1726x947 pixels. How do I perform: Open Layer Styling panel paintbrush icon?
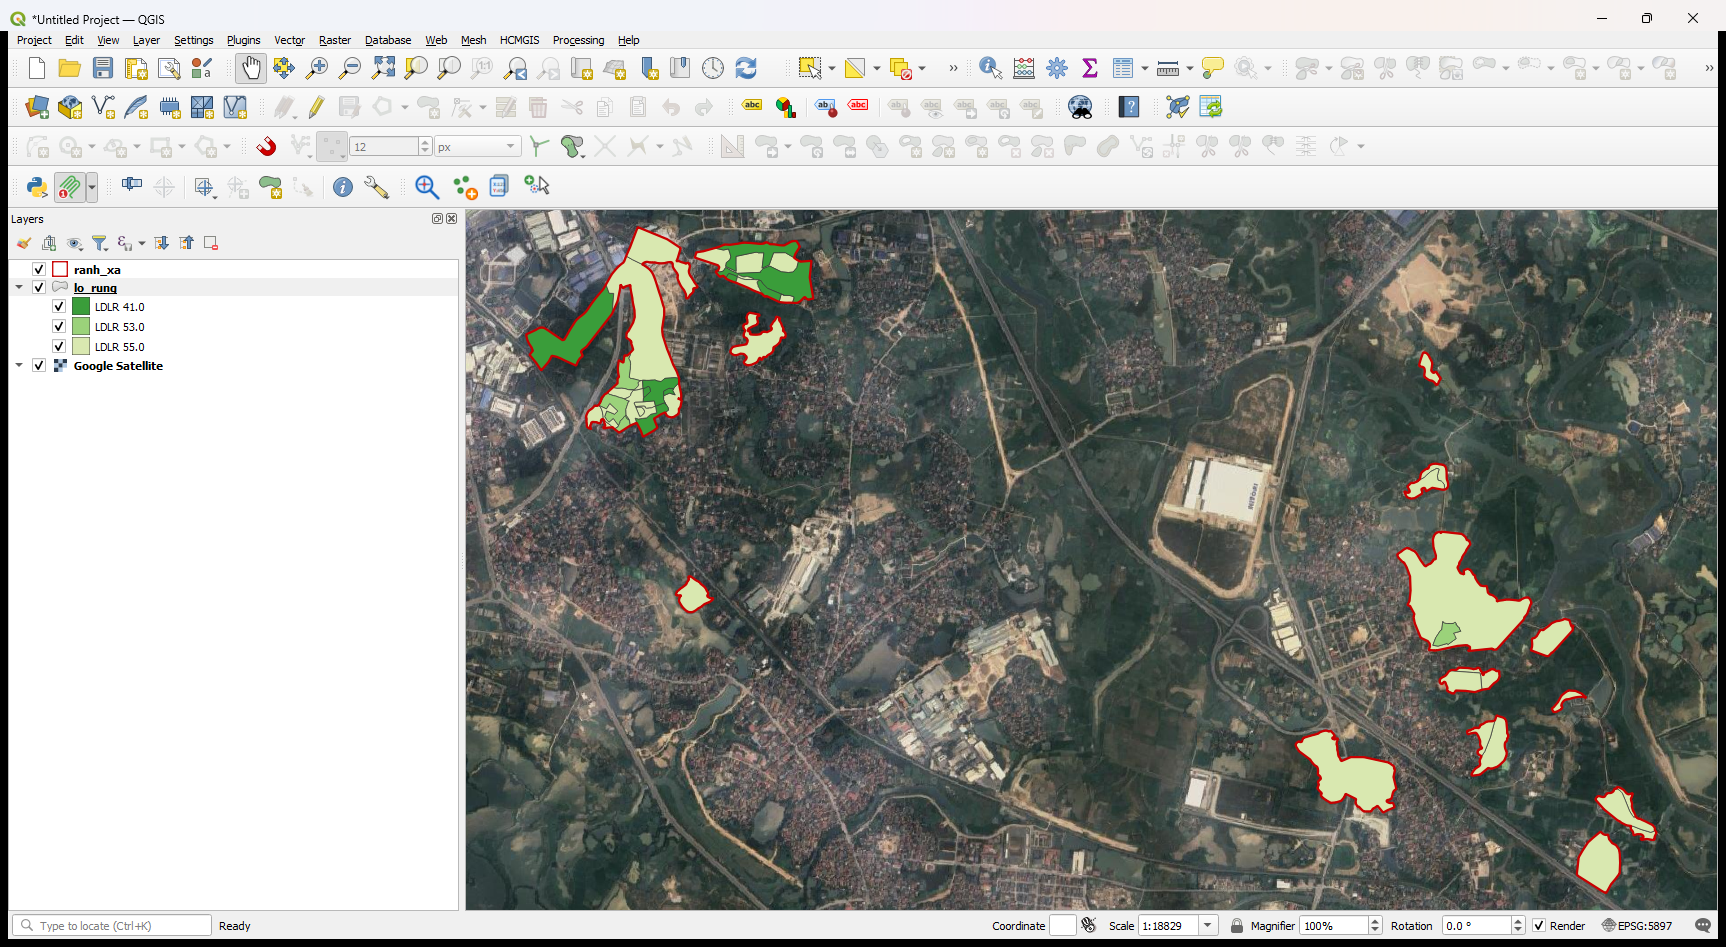23,243
